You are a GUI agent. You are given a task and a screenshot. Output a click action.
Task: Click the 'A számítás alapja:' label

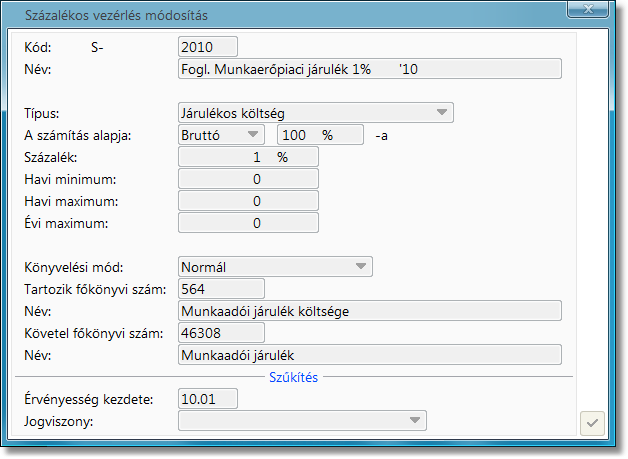point(78,135)
